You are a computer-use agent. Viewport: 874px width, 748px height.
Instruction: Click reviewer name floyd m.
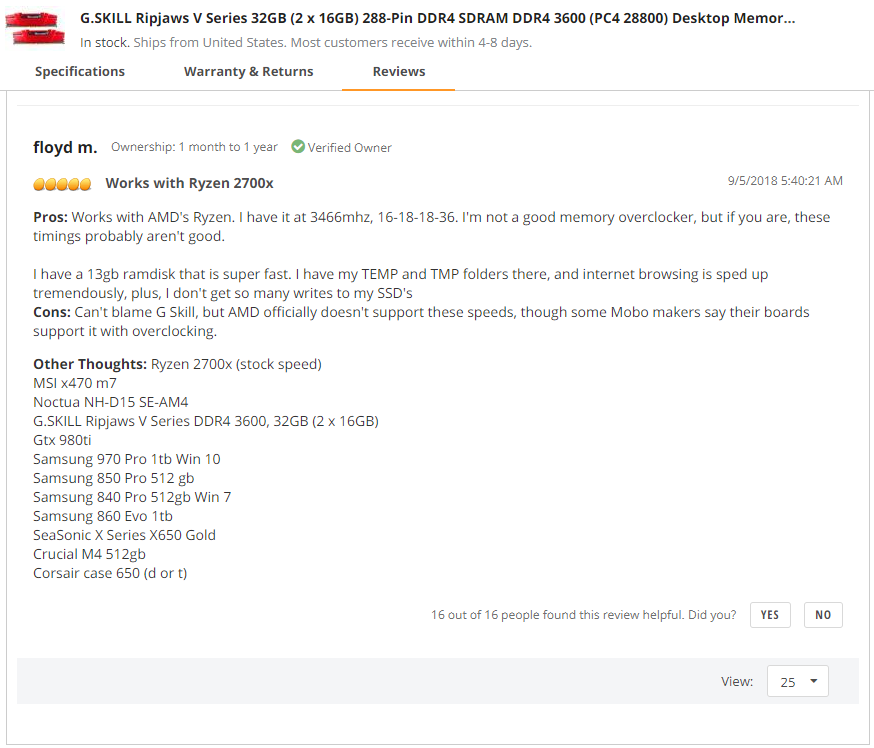pos(65,147)
